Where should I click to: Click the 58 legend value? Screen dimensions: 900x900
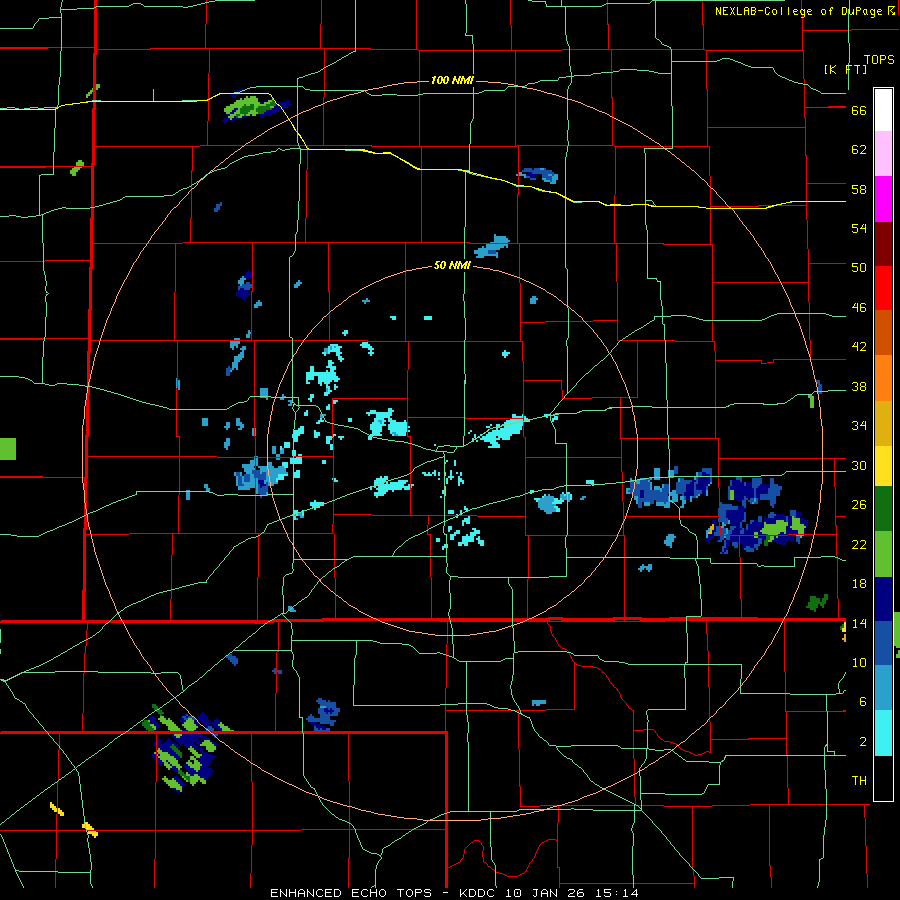point(859,189)
